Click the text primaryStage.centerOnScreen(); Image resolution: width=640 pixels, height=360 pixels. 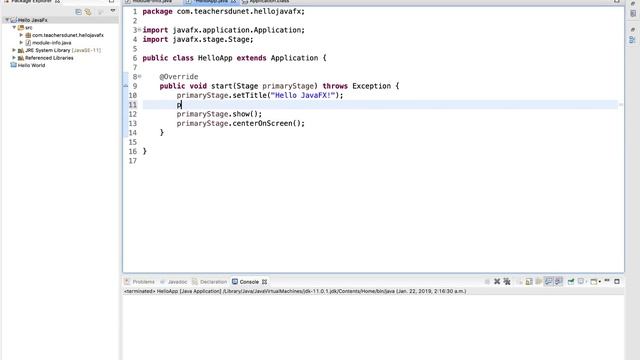[x=240, y=123]
